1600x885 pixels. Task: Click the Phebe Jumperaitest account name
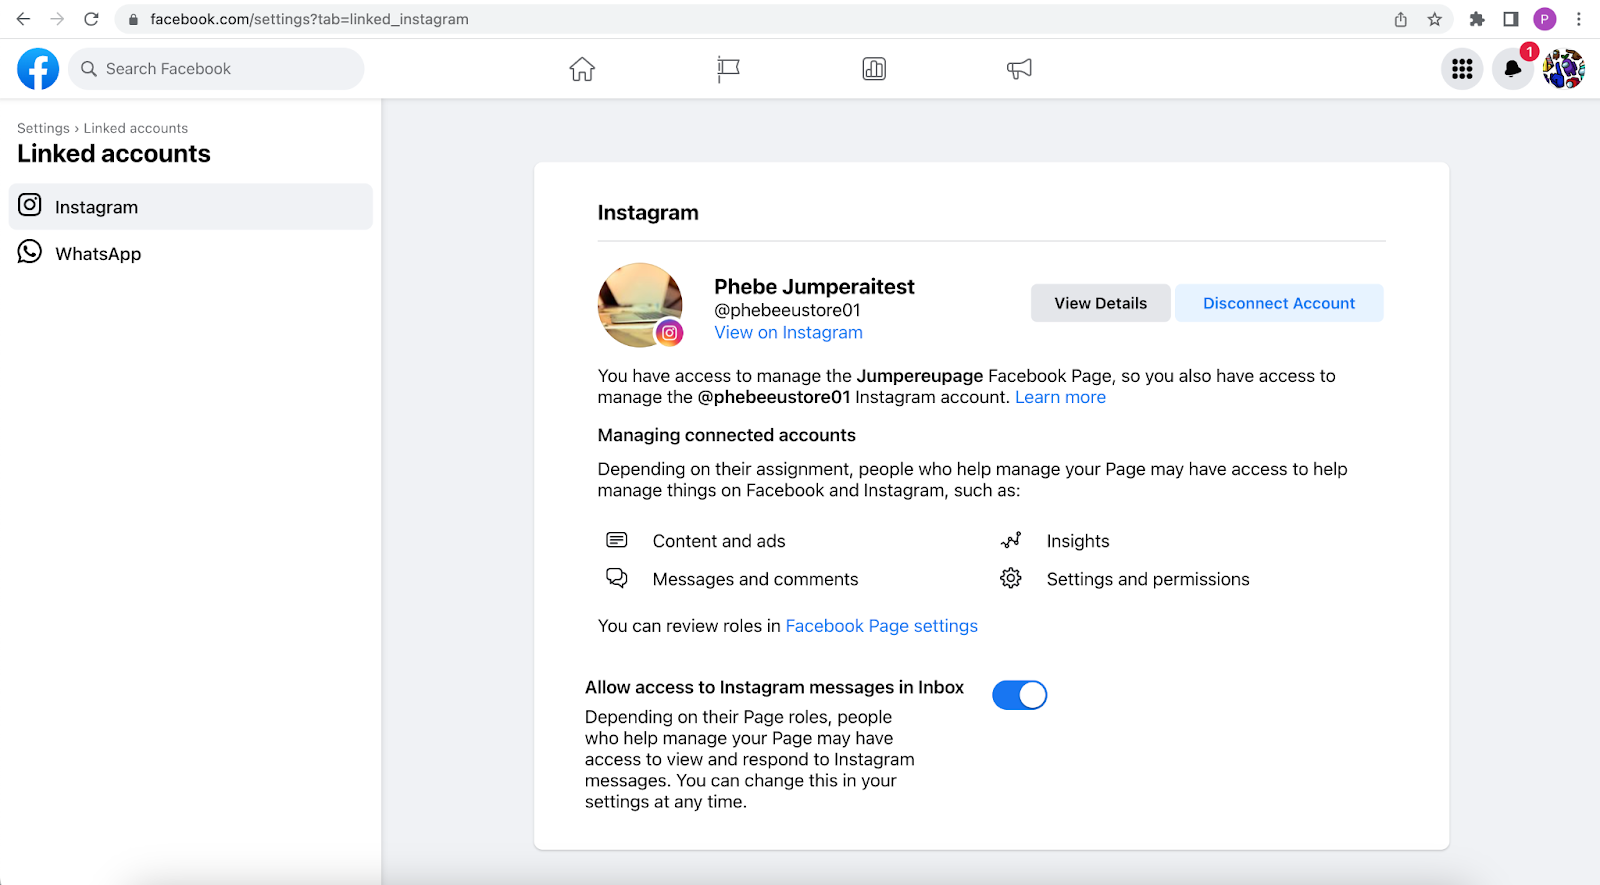click(x=814, y=287)
